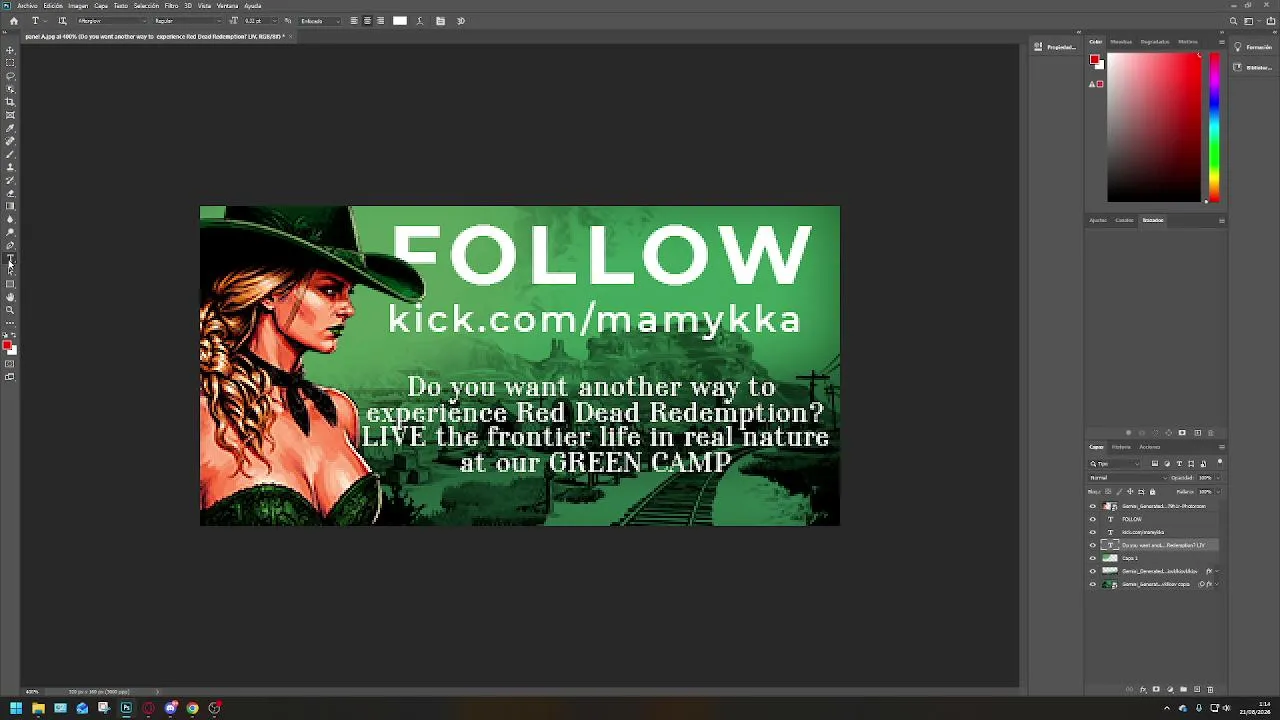Hide the FOLLOW text layer

click(x=1092, y=519)
